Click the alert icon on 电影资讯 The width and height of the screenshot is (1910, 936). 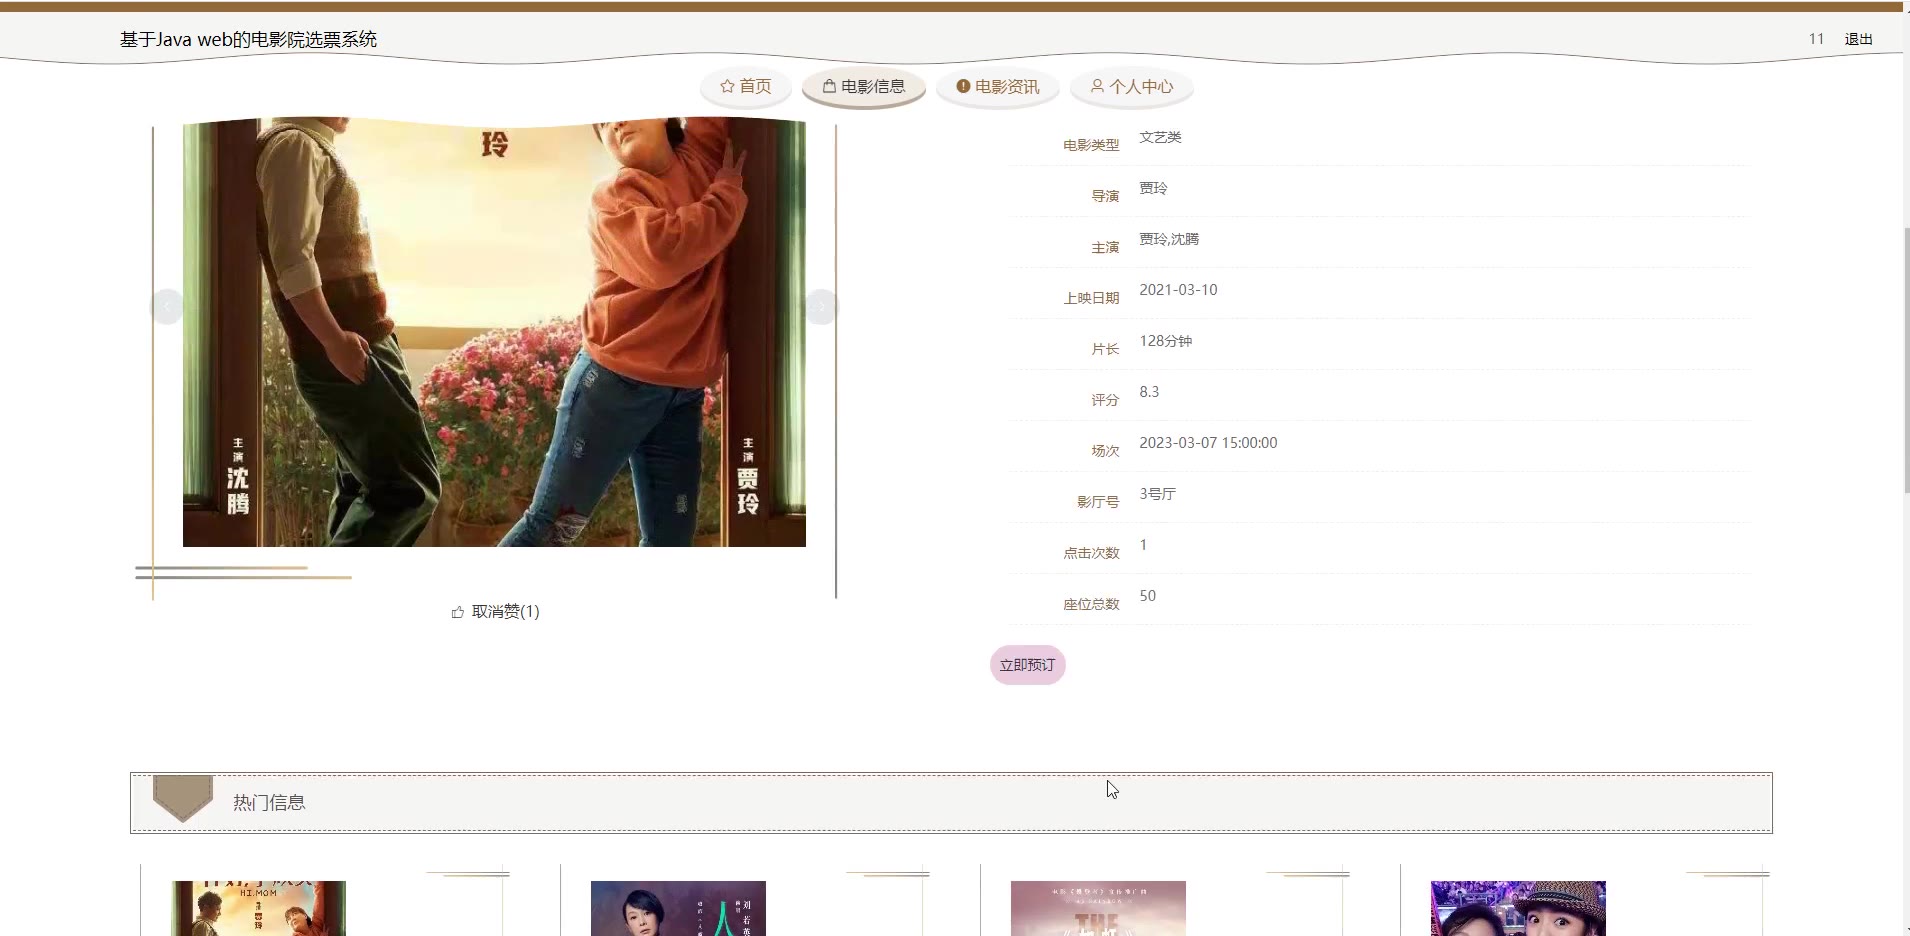pyautogui.click(x=963, y=87)
